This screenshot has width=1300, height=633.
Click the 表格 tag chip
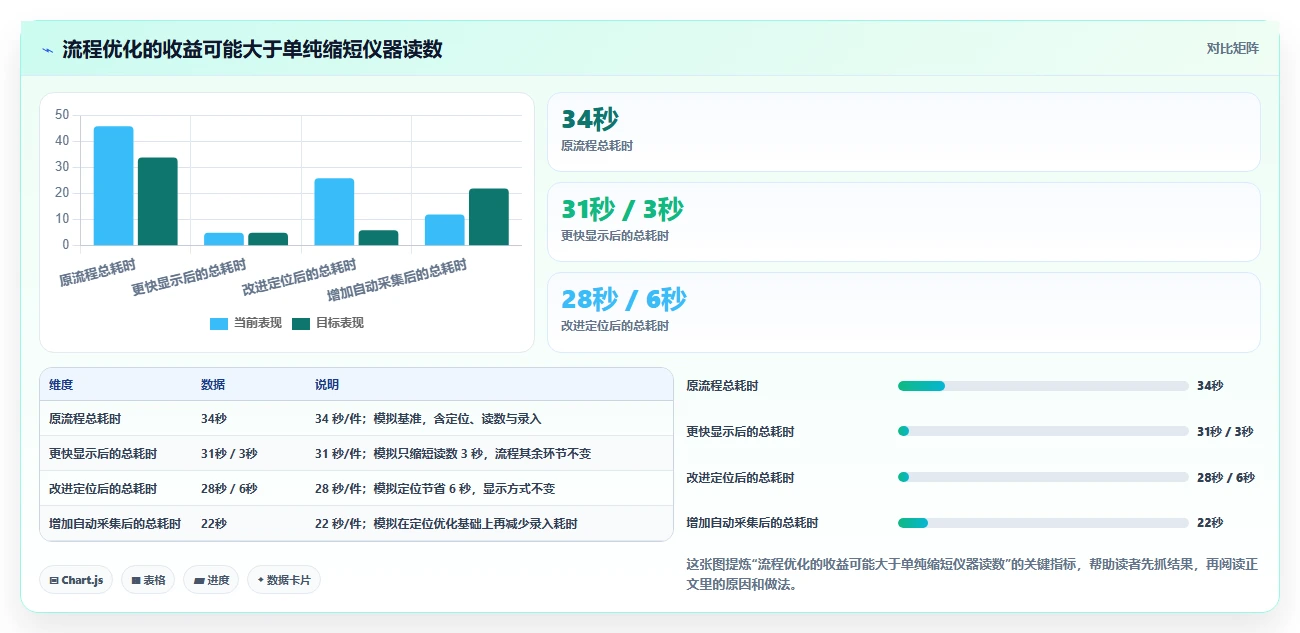click(x=148, y=580)
